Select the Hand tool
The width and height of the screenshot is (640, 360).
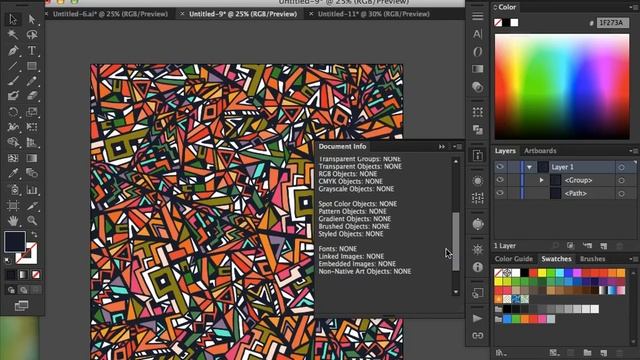[x=13, y=221]
